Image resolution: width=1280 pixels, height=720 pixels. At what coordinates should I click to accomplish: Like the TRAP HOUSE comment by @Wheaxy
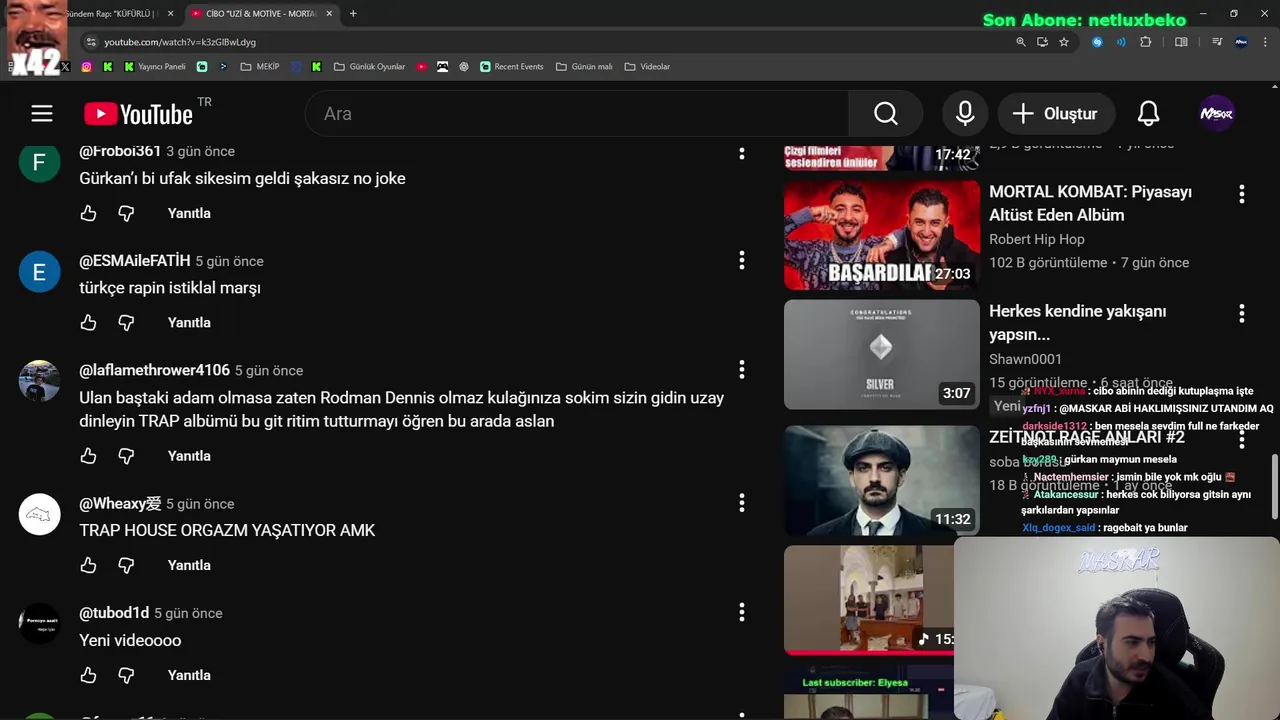click(89, 565)
